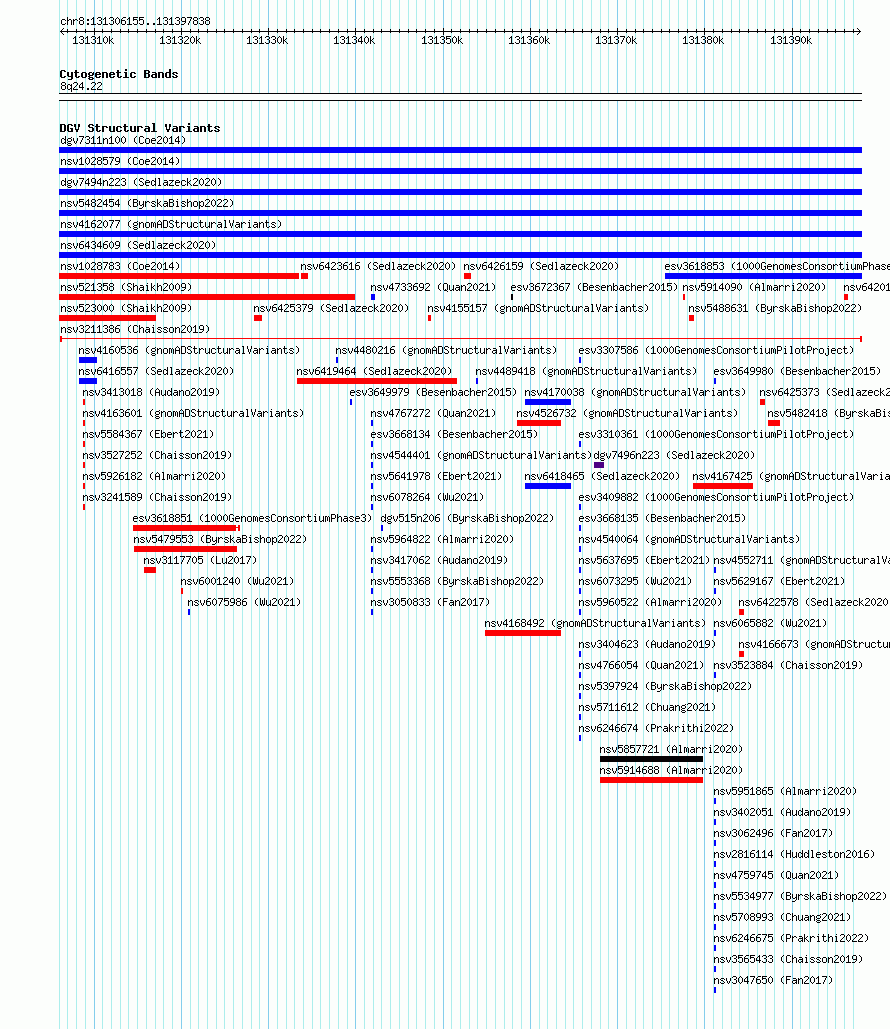Select nsv5926182 (Almarri2020) label
890x1029 pixels.
tap(154, 476)
